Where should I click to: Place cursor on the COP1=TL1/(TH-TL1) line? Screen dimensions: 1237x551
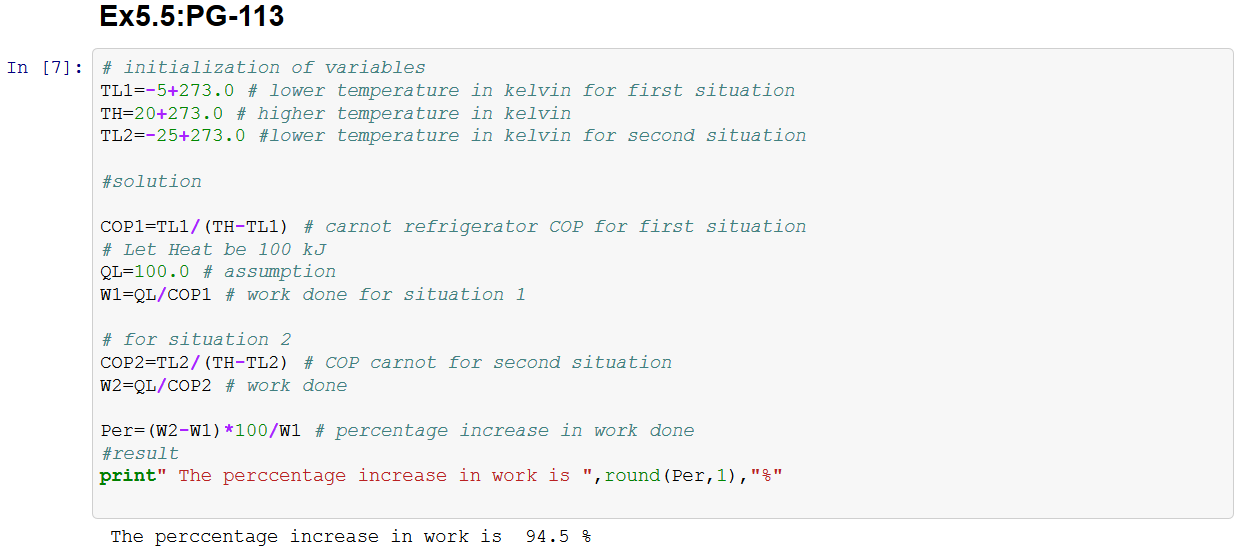[x=453, y=227]
